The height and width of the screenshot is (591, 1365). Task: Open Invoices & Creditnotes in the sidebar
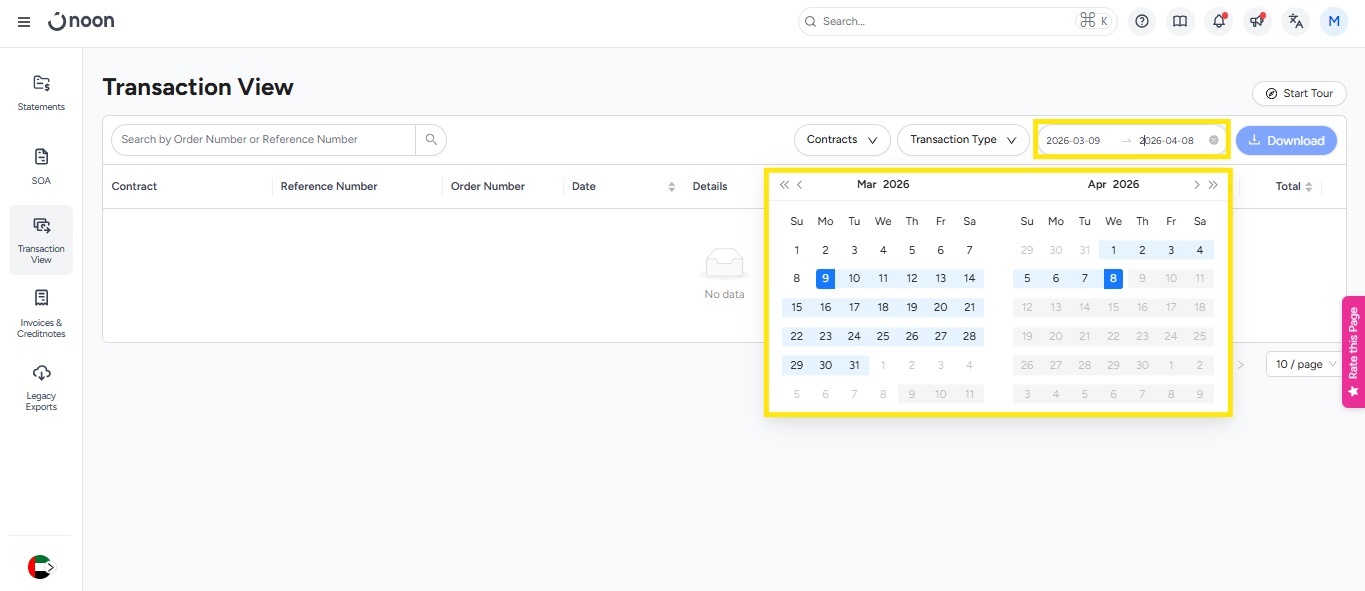tap(41, 312)
